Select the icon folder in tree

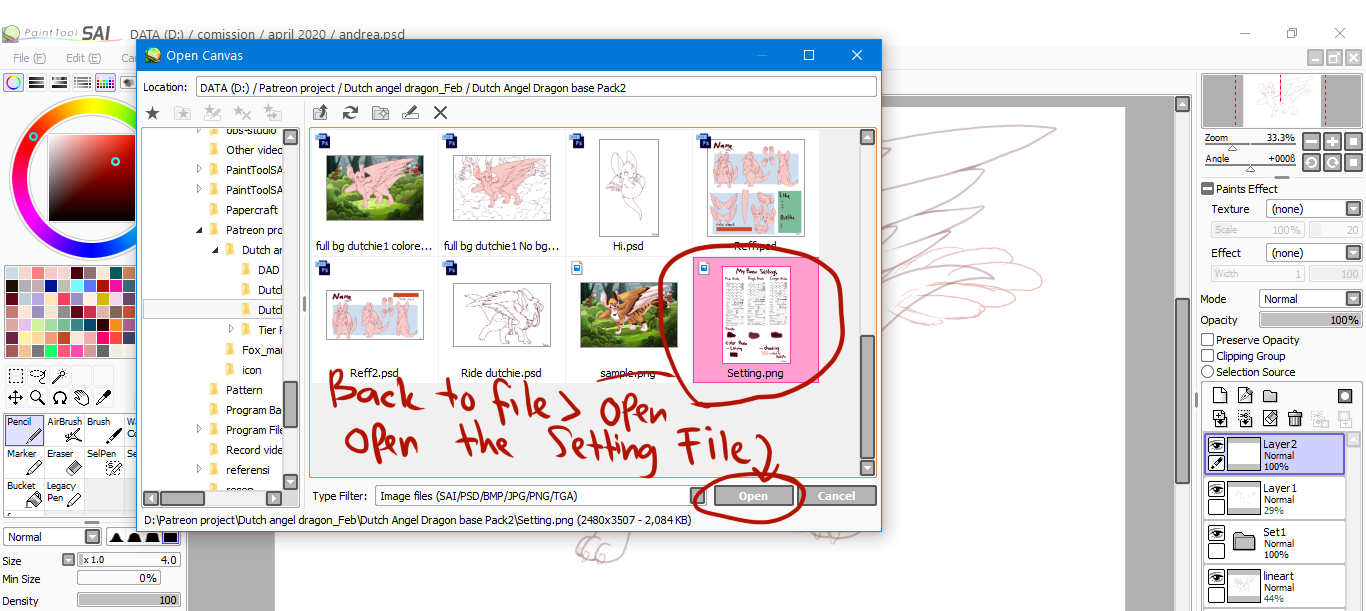pyautogui.click(x=251, y=370)
